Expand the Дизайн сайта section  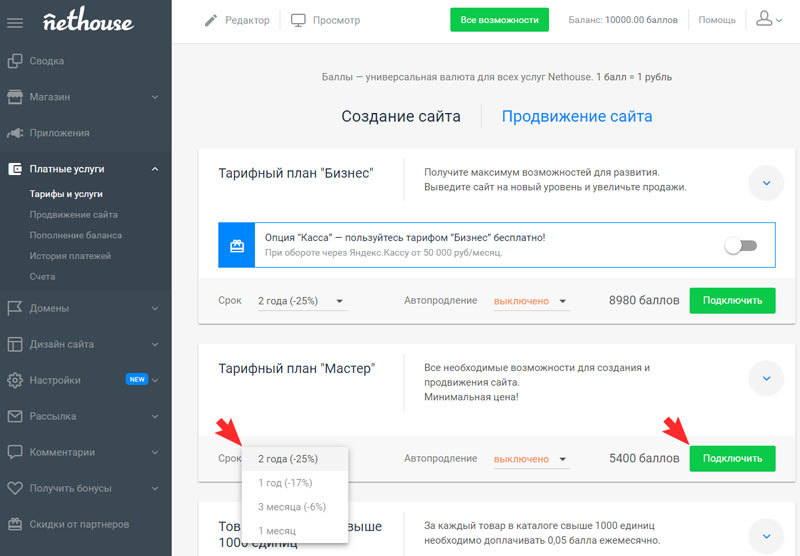[x=155, y=344]
